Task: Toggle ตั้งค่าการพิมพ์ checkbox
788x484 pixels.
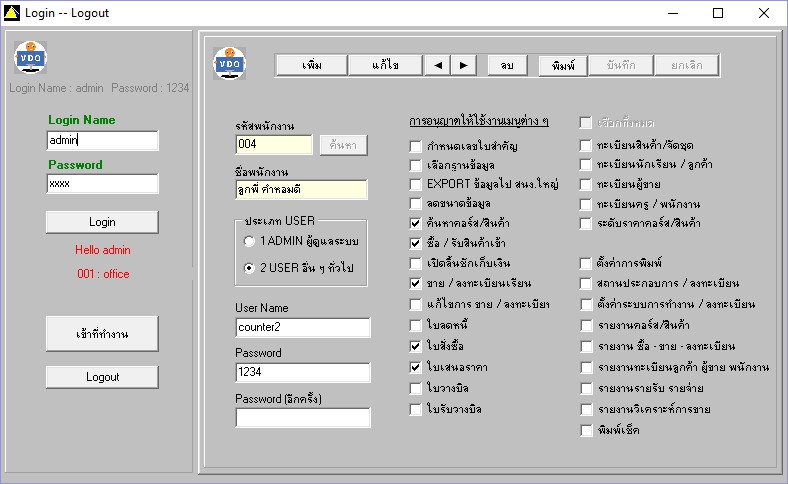Action: 585,263
